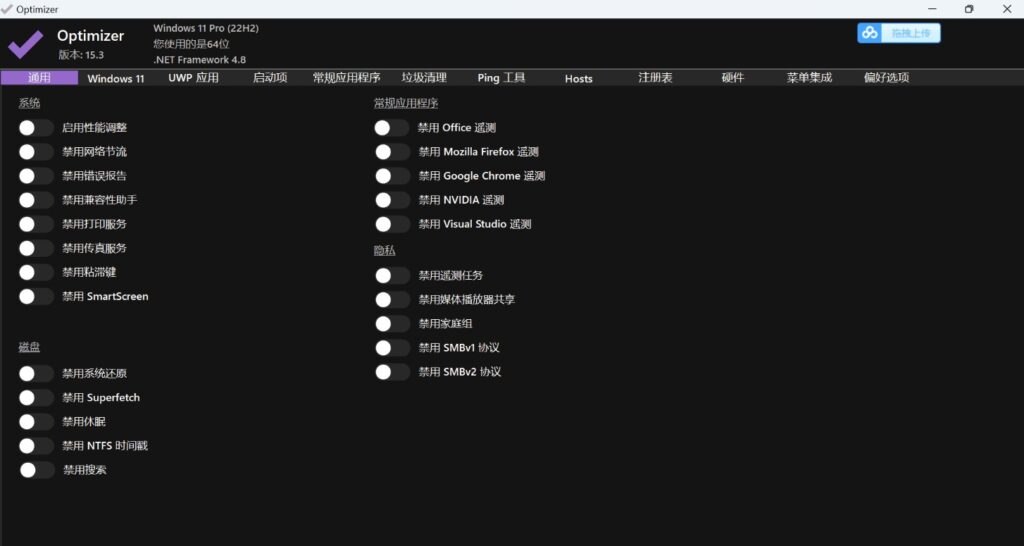
Task: Open the 菜单集成 tab
Action: pos(810,78)
